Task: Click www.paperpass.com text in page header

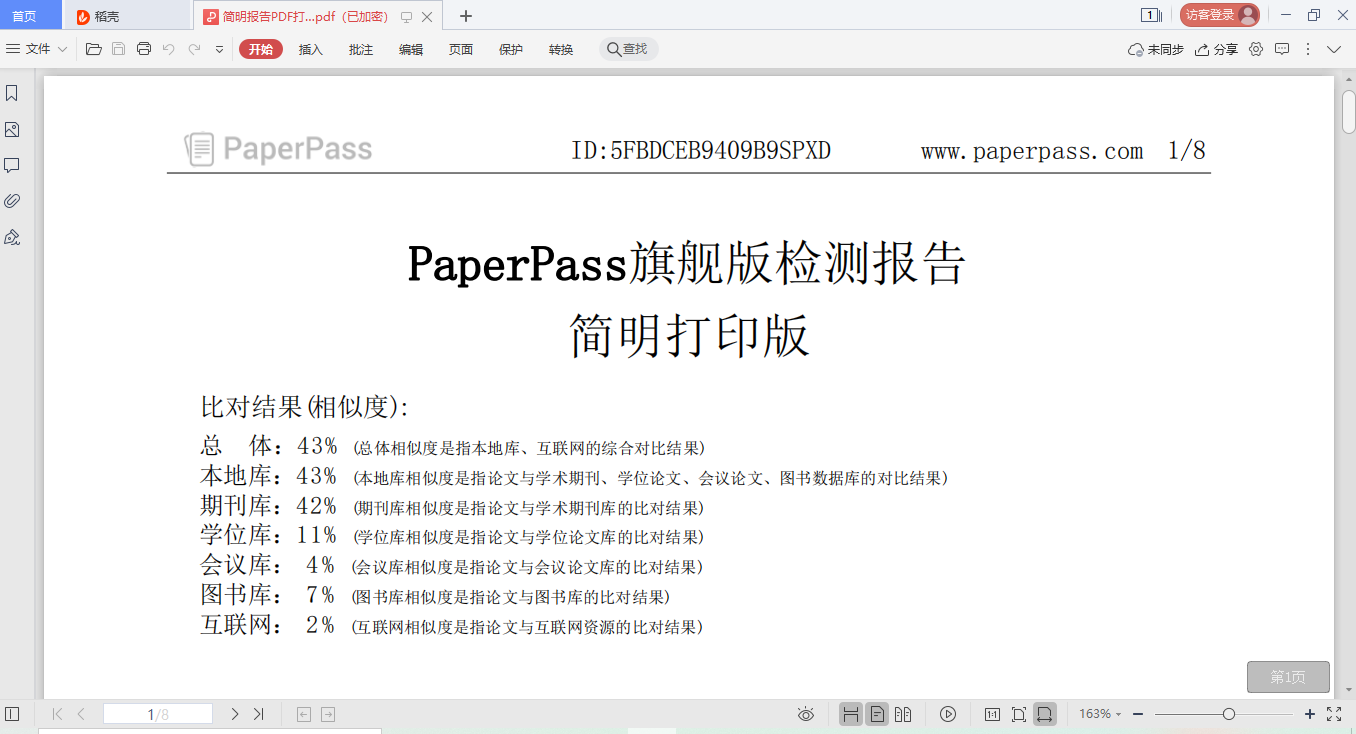Action: coord(1032,151)
